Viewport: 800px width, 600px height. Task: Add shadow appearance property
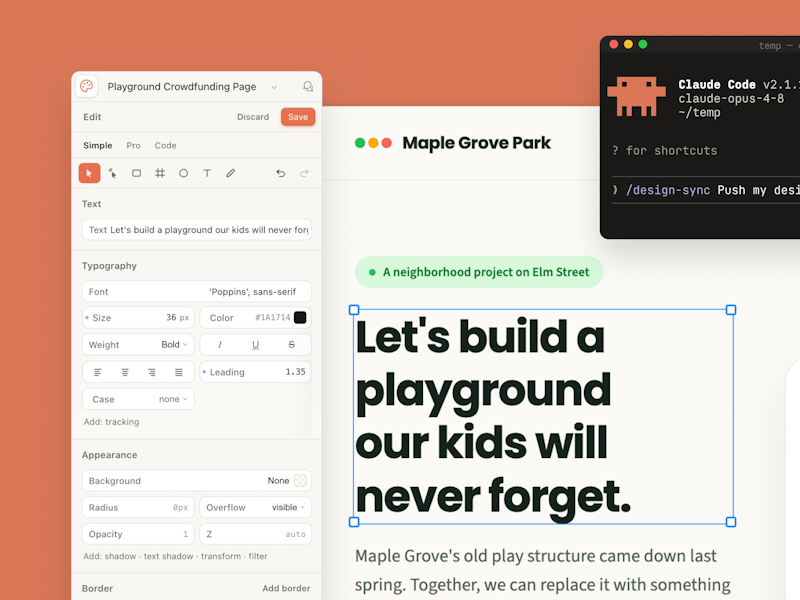tap(120, 556)
